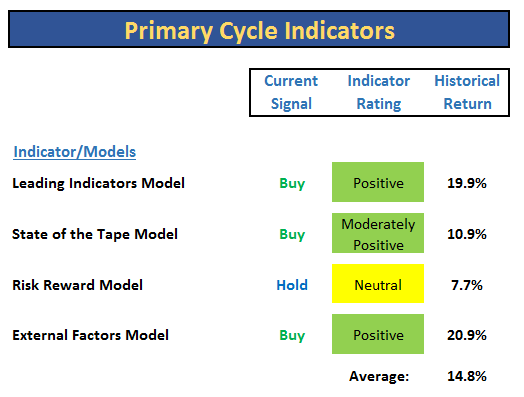
Task: Click the 7.7% historical return value
Action: pyautogui.click(x=467, y=285)
